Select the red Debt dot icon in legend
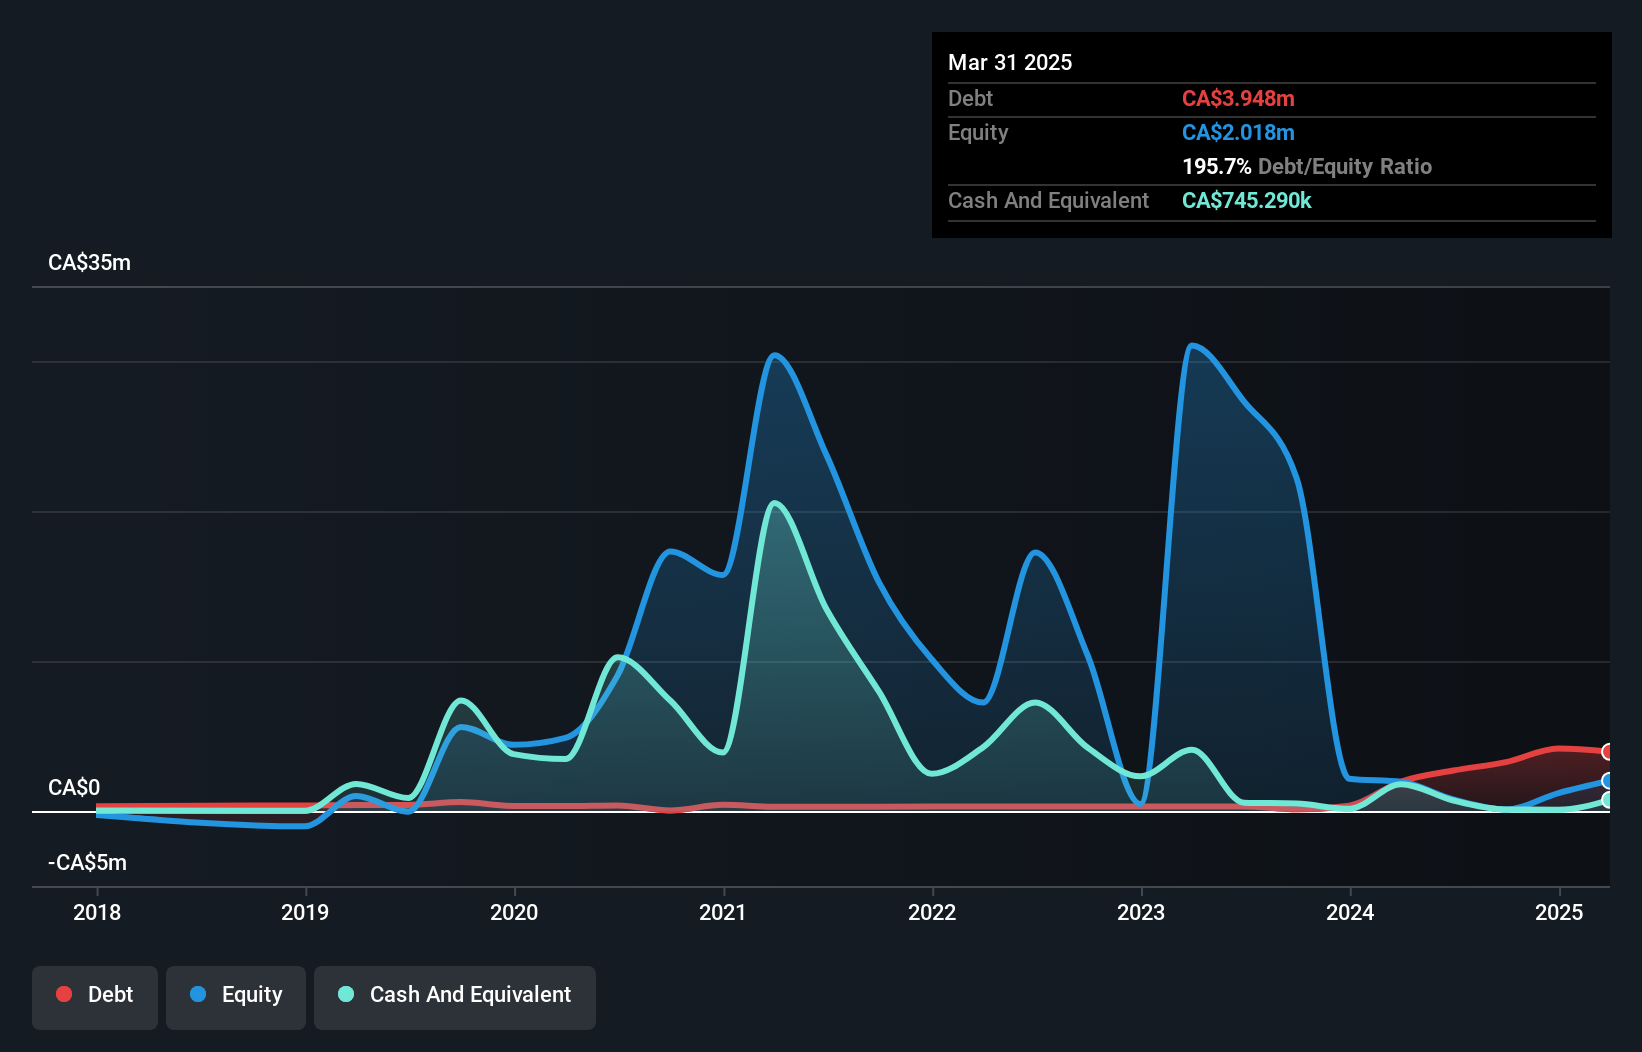Screen dimensions: 1642x1052 click(63, 994)
